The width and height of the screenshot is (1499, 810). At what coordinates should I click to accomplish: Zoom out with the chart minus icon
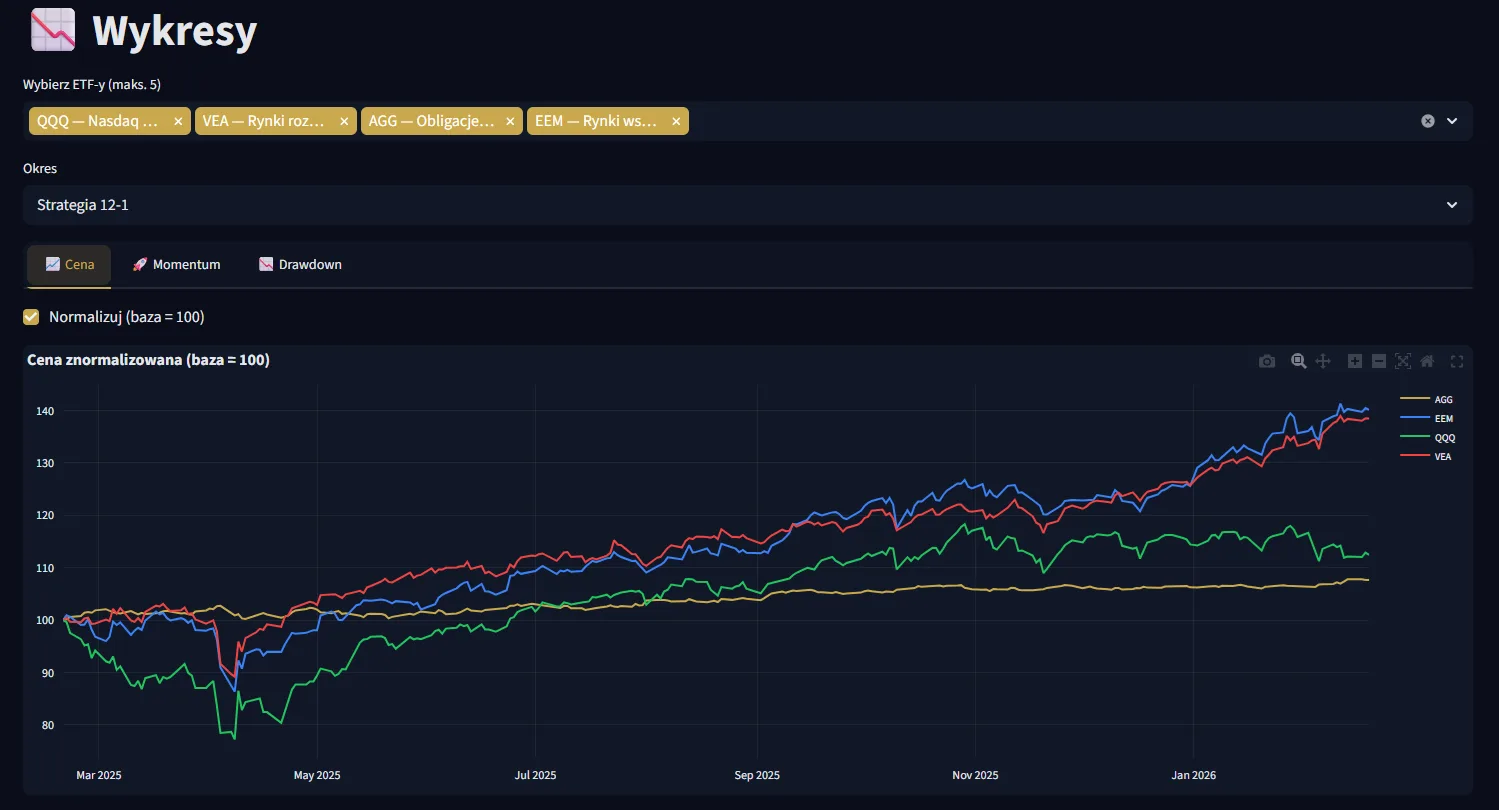1379,361
